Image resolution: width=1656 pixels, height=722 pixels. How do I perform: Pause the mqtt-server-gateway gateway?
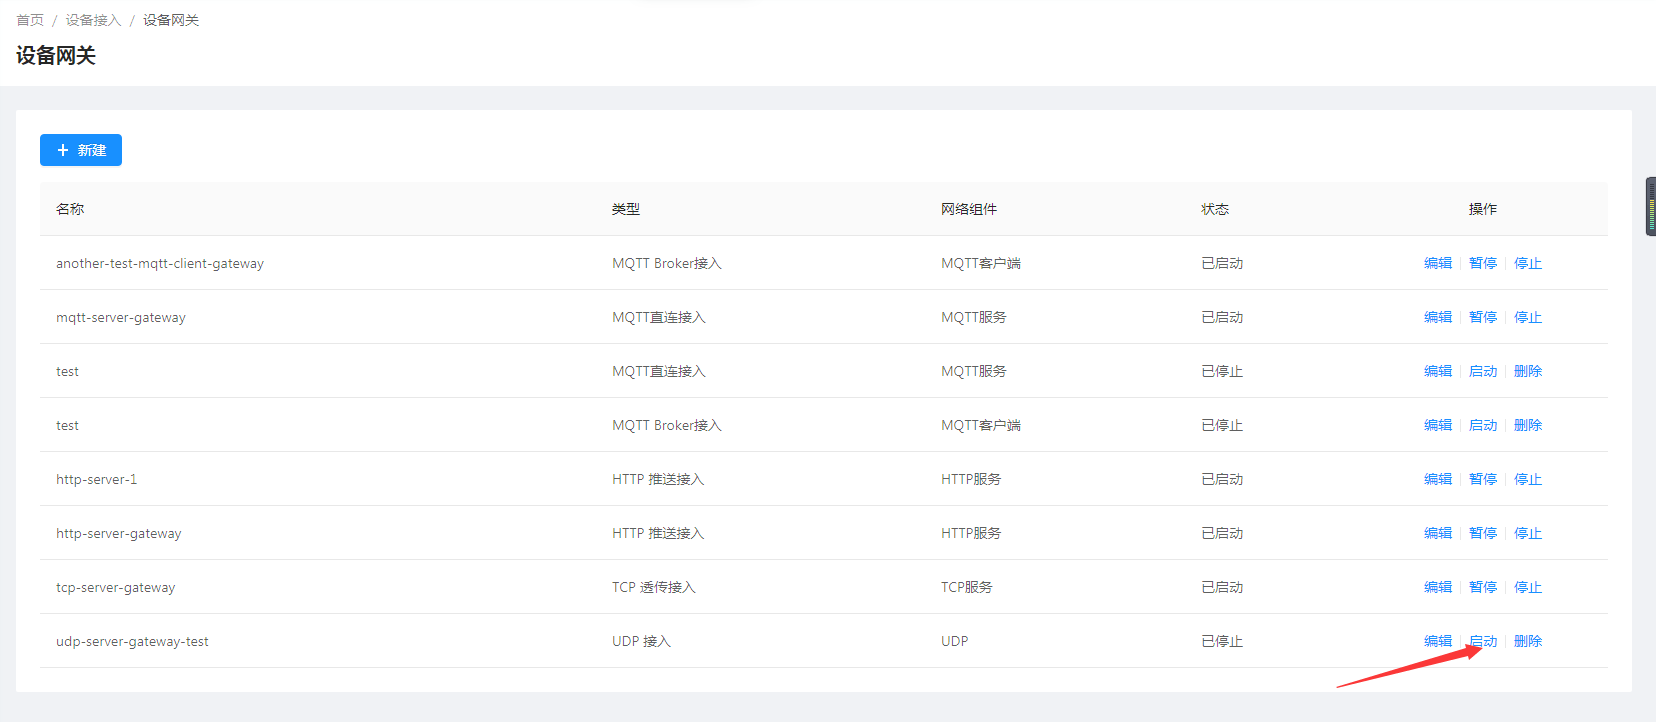click(x=1482, y=317)
